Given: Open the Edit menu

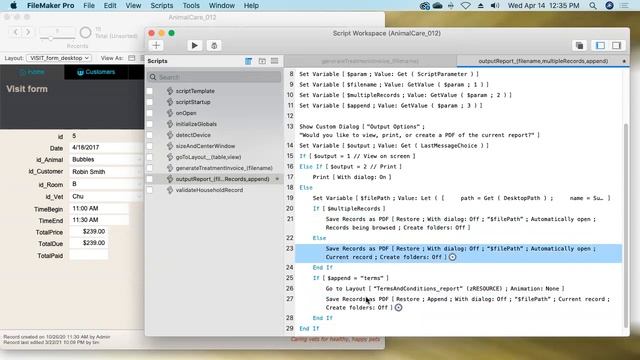Looking at the screenshot, I should (110, 6).
